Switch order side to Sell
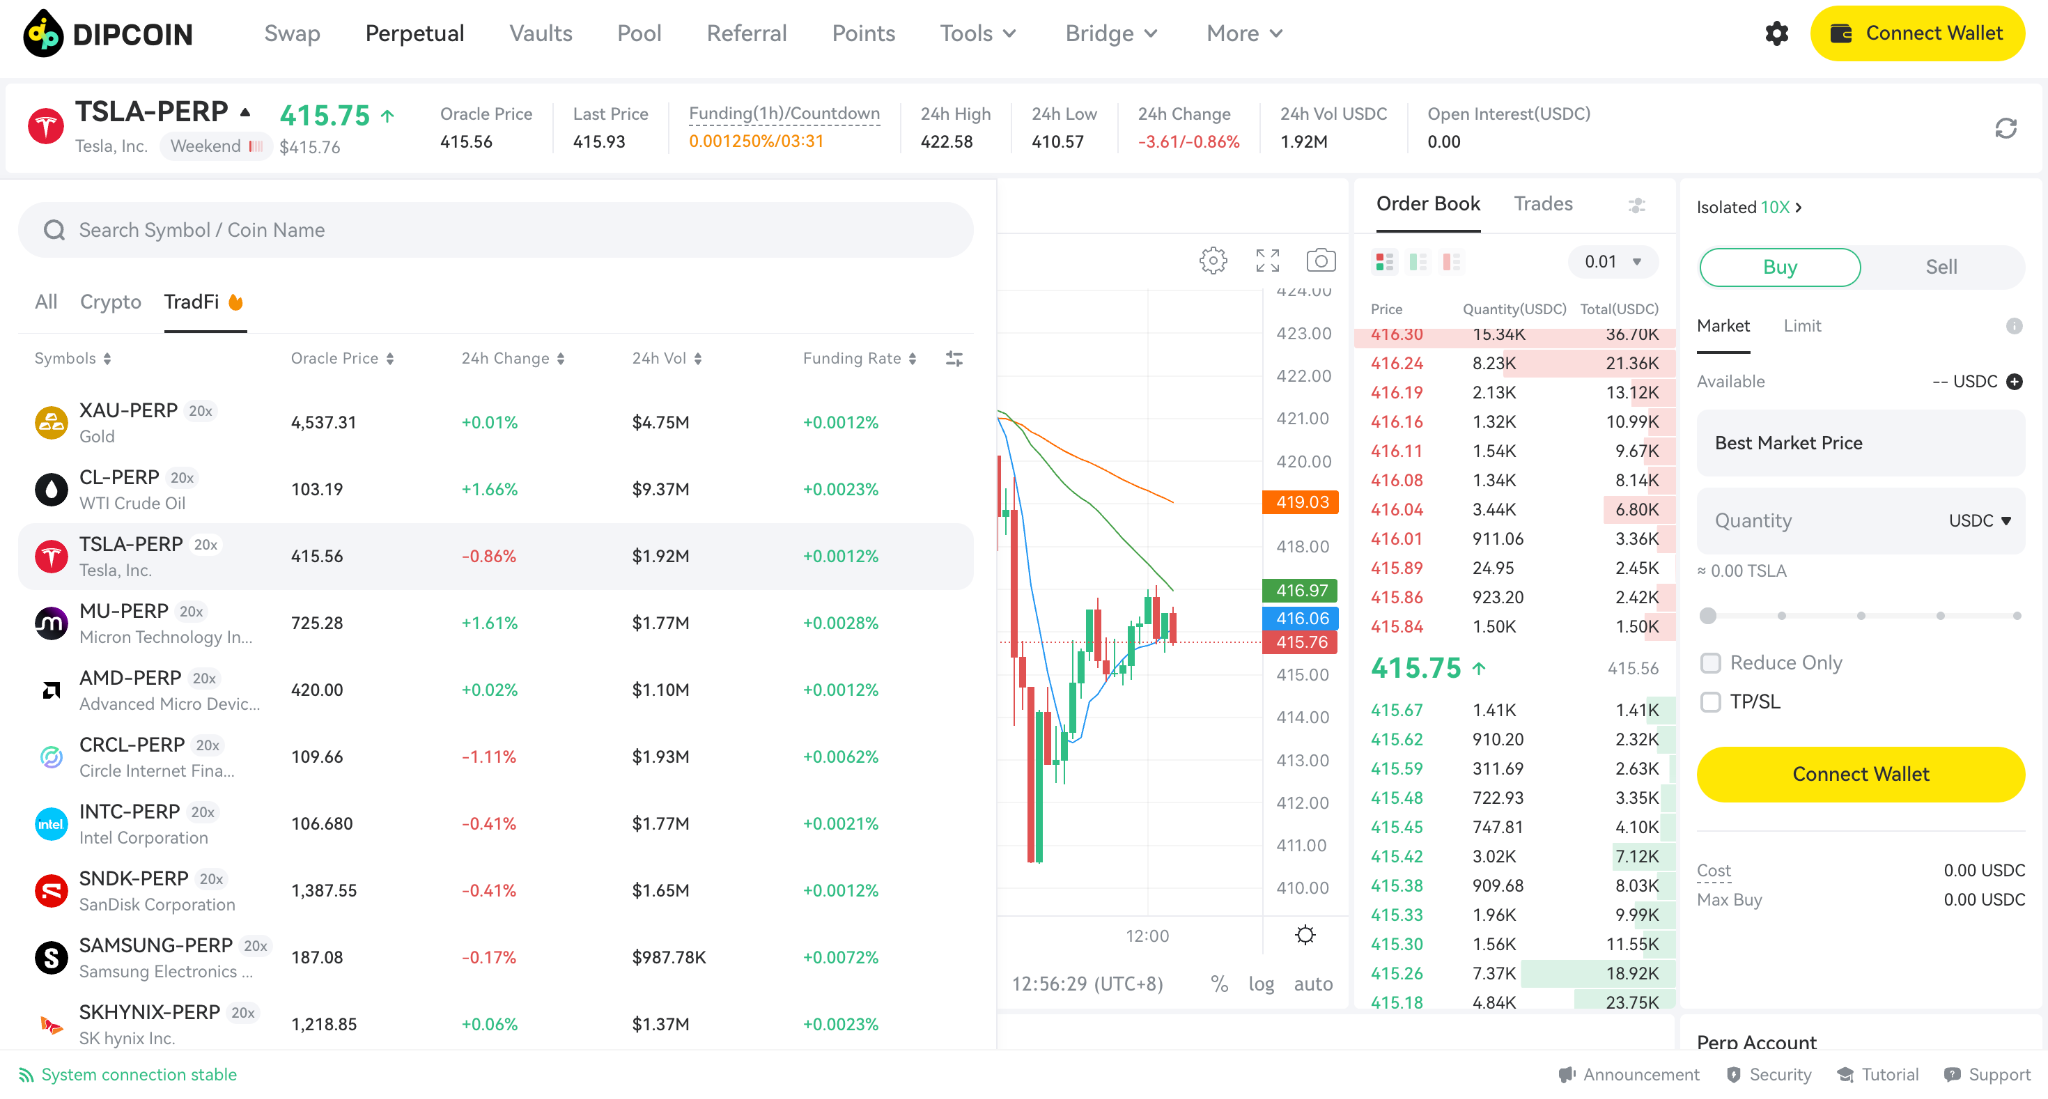This screenshot has width=2048, height=1099. coord(1942,267)
